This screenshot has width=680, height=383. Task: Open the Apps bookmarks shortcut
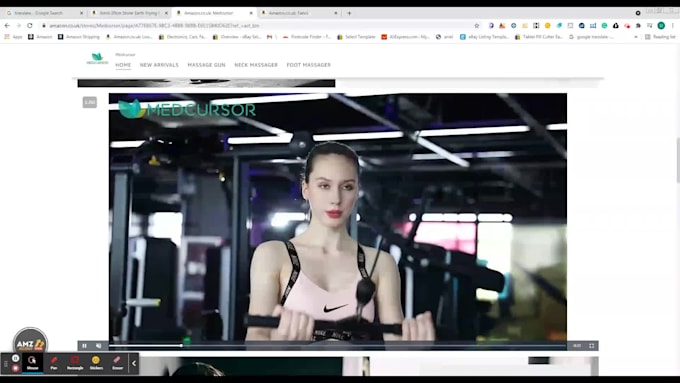13,37
